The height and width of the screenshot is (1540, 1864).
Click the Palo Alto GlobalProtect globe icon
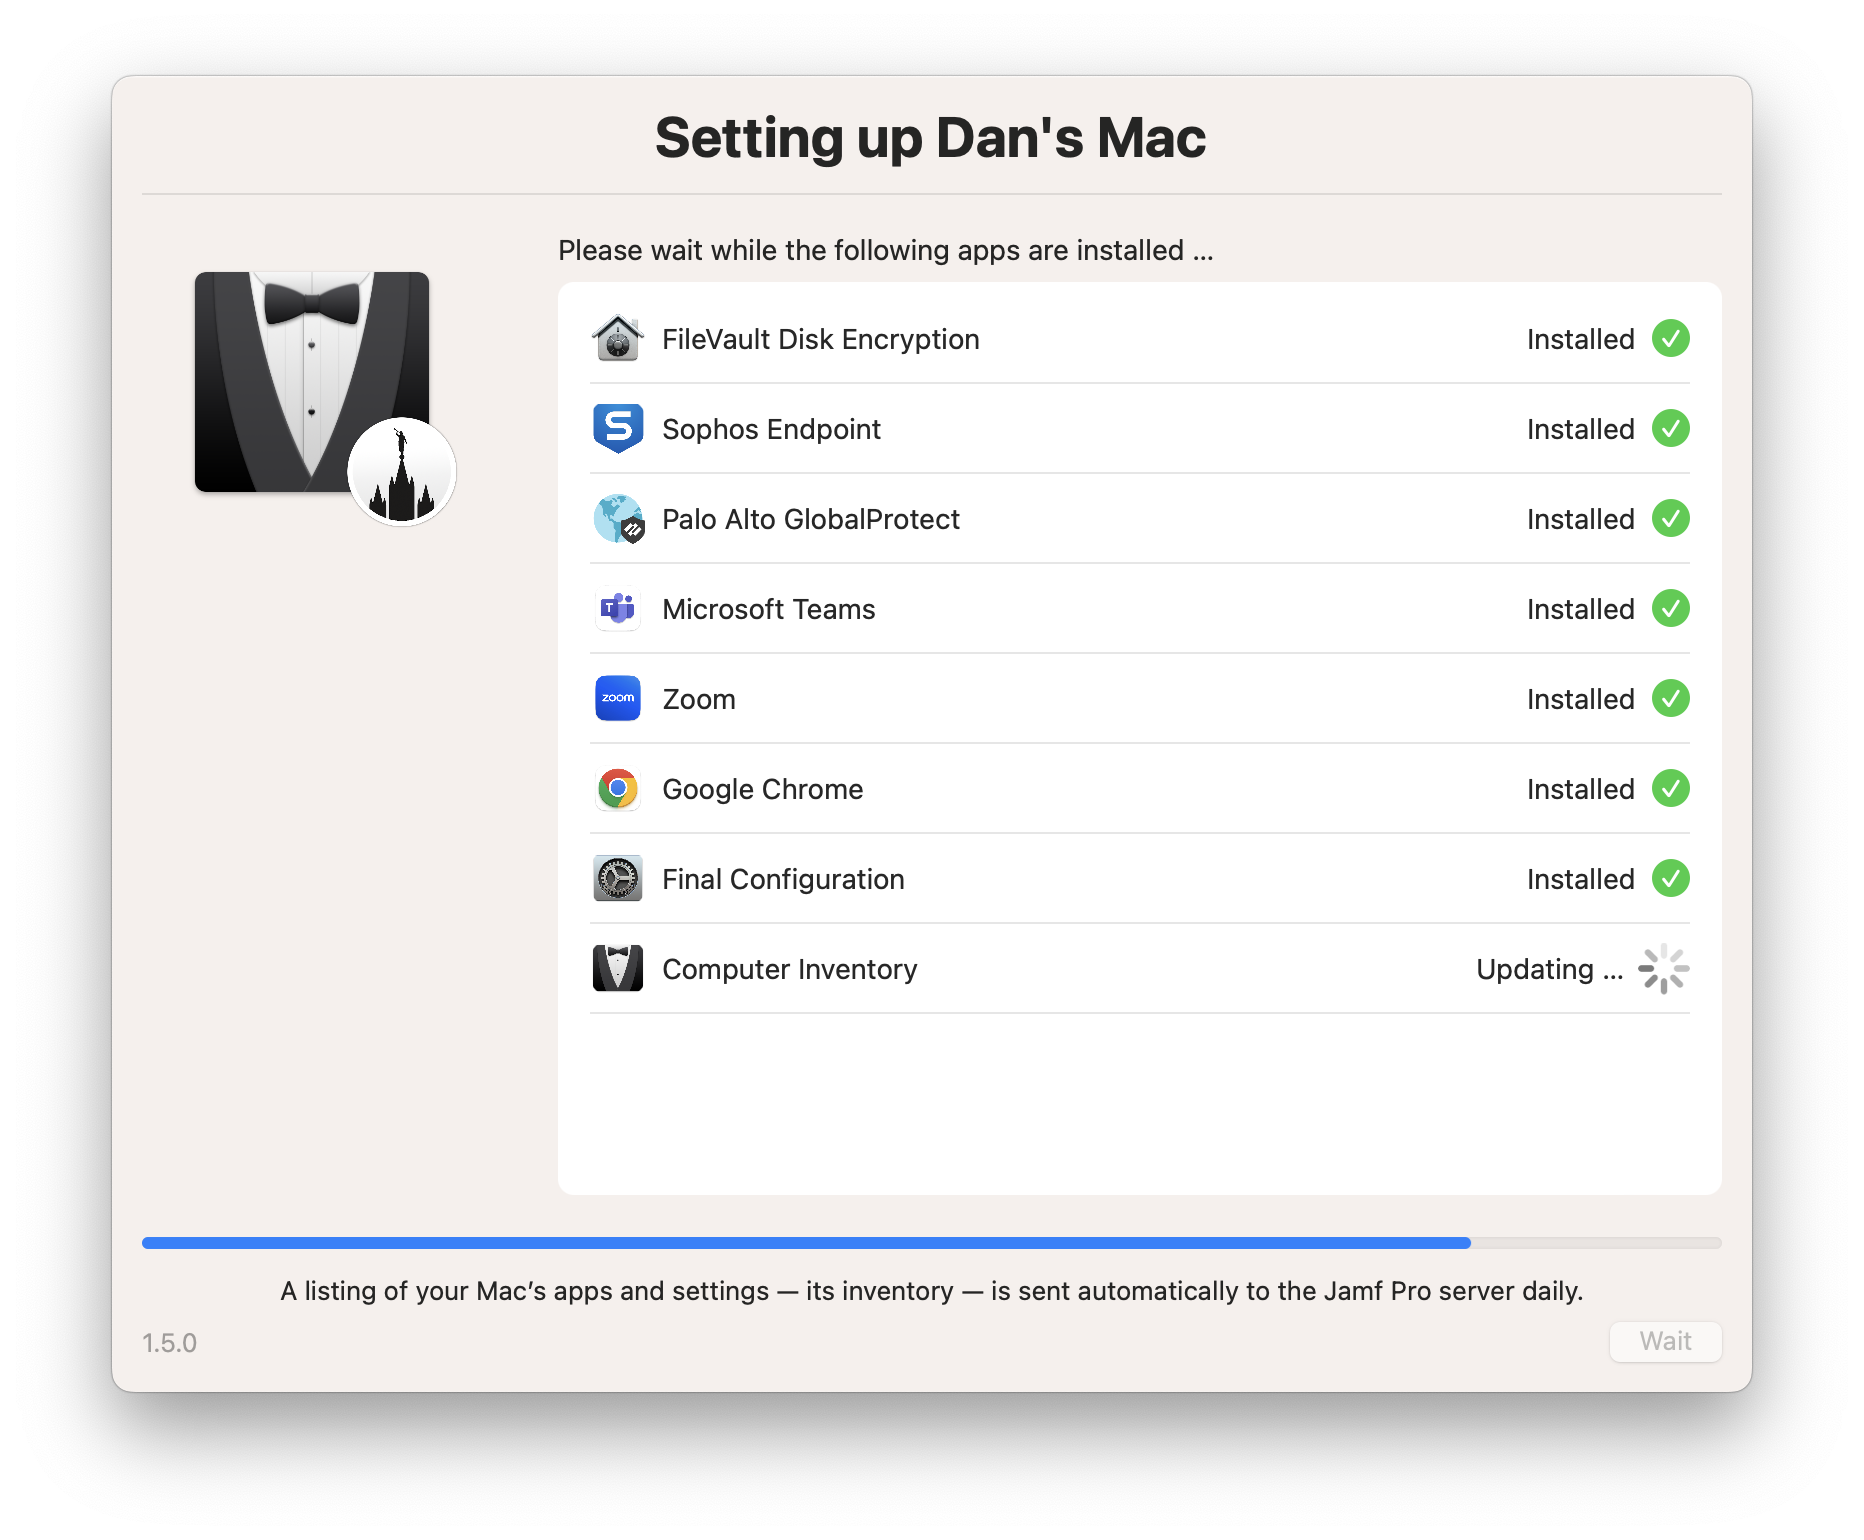617,519
